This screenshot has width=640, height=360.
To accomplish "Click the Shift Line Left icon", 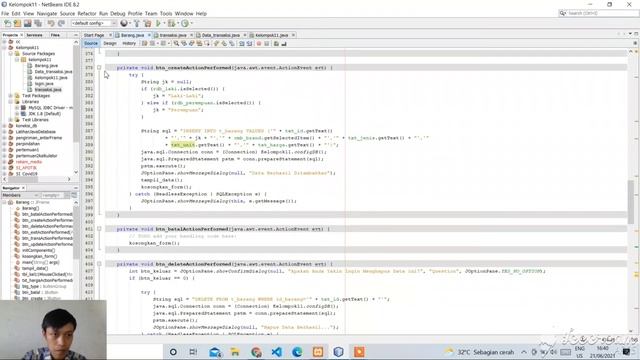I will coord(242,43).
